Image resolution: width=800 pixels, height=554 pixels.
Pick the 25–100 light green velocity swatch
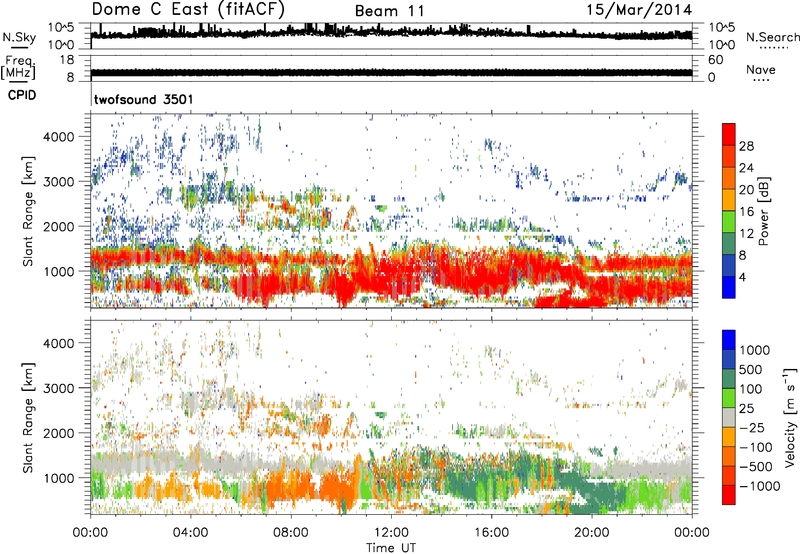(729, 398)
